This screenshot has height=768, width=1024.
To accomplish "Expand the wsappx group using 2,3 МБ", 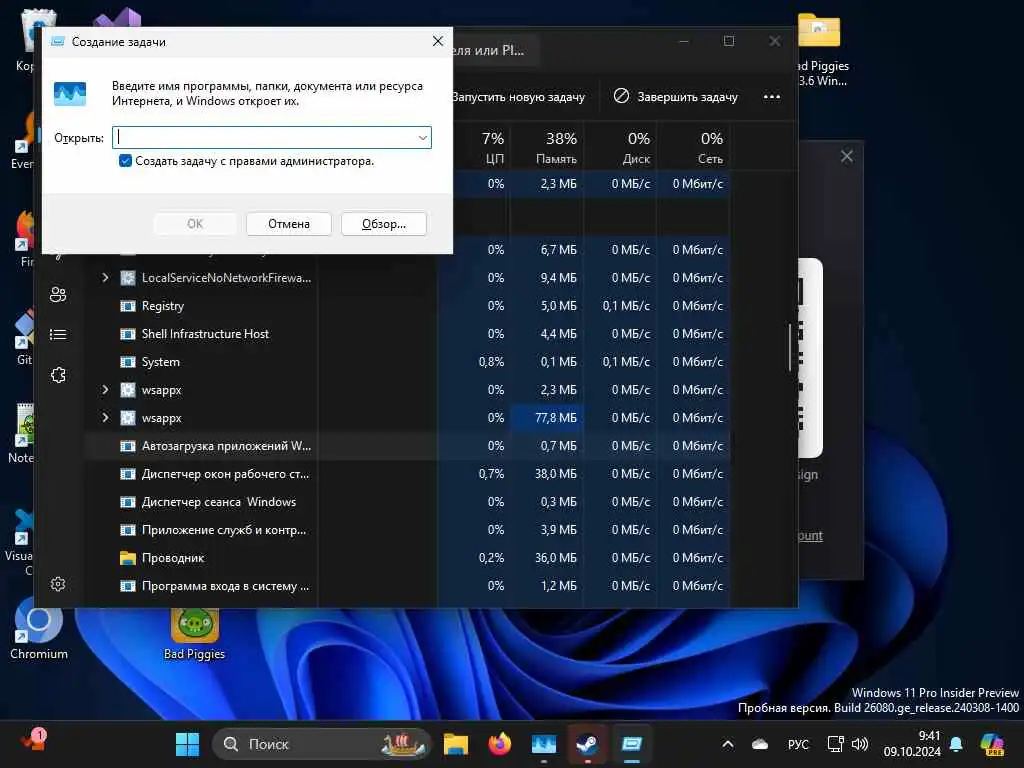I will 105,390.
